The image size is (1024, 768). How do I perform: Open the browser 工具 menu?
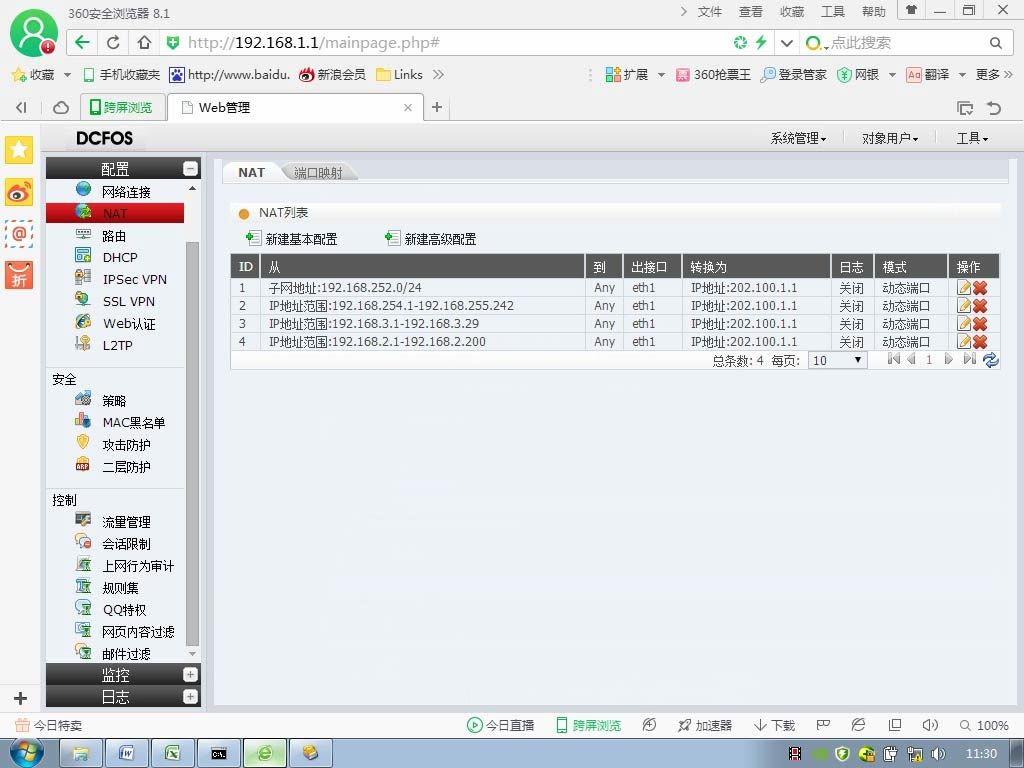(x=833, y=12)
